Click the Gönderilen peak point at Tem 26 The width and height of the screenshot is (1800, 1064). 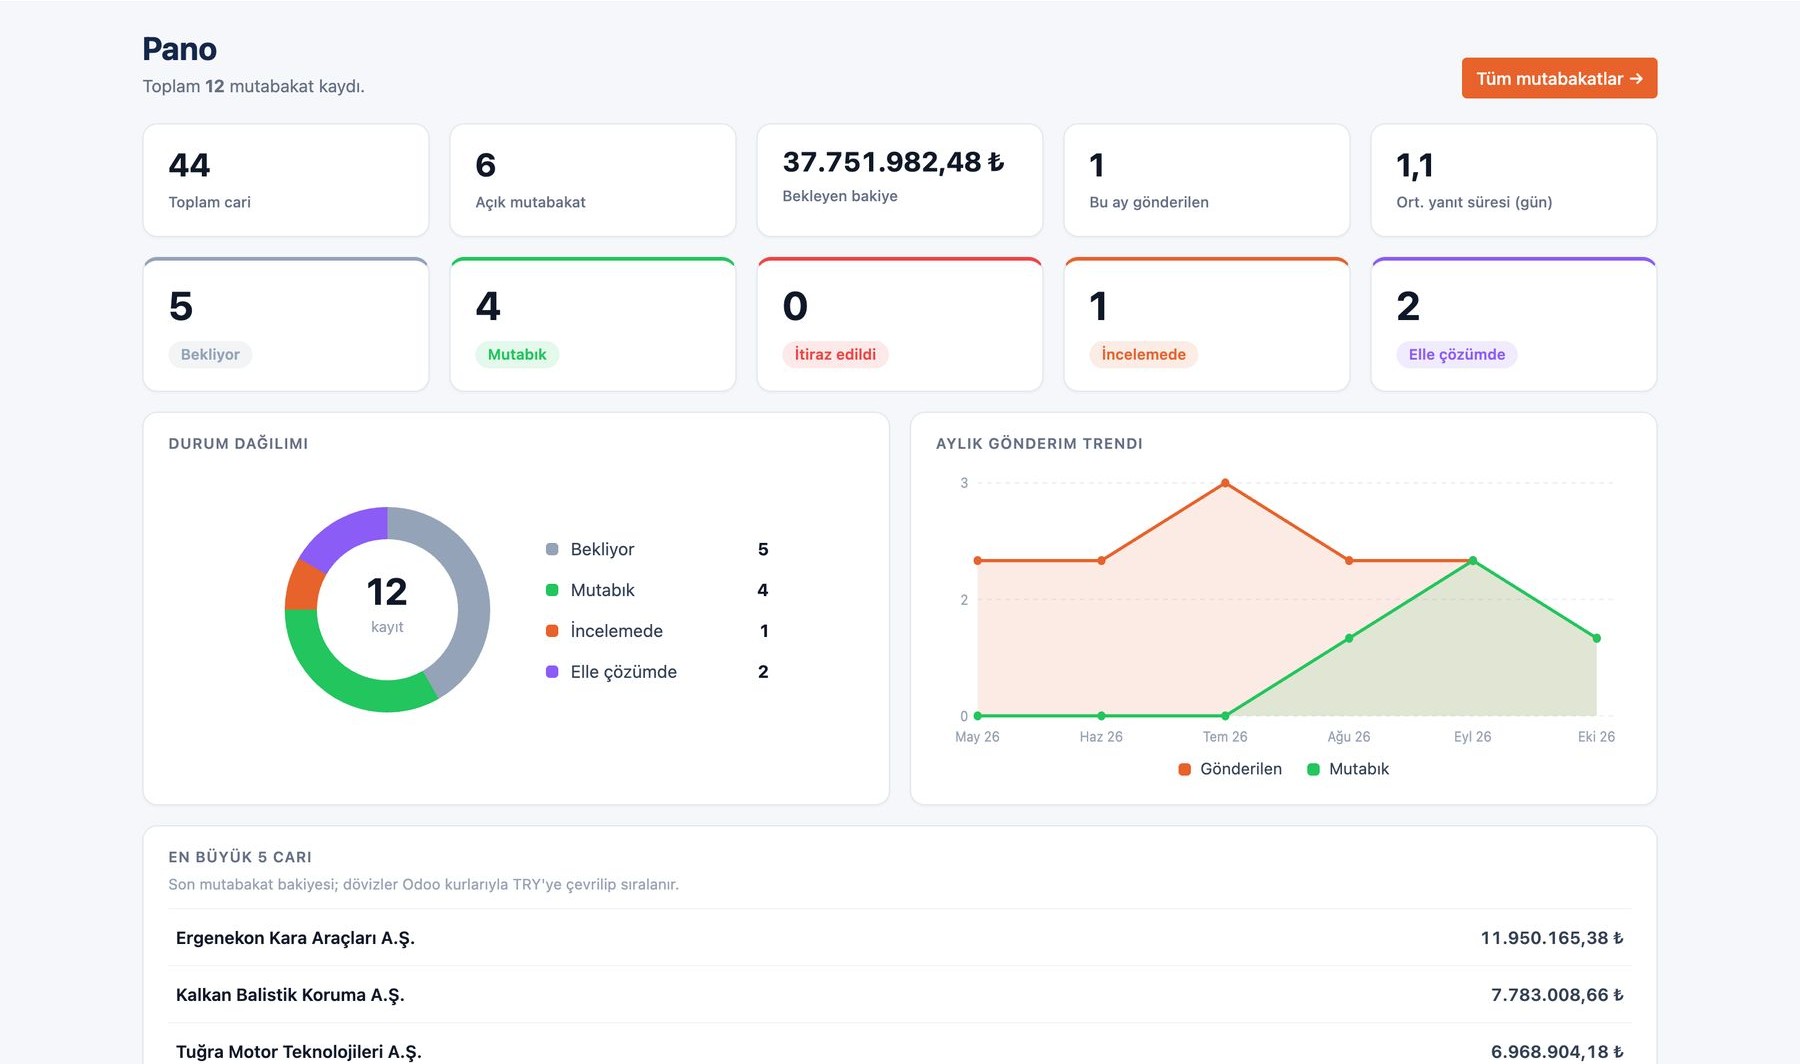(1225, 483)
